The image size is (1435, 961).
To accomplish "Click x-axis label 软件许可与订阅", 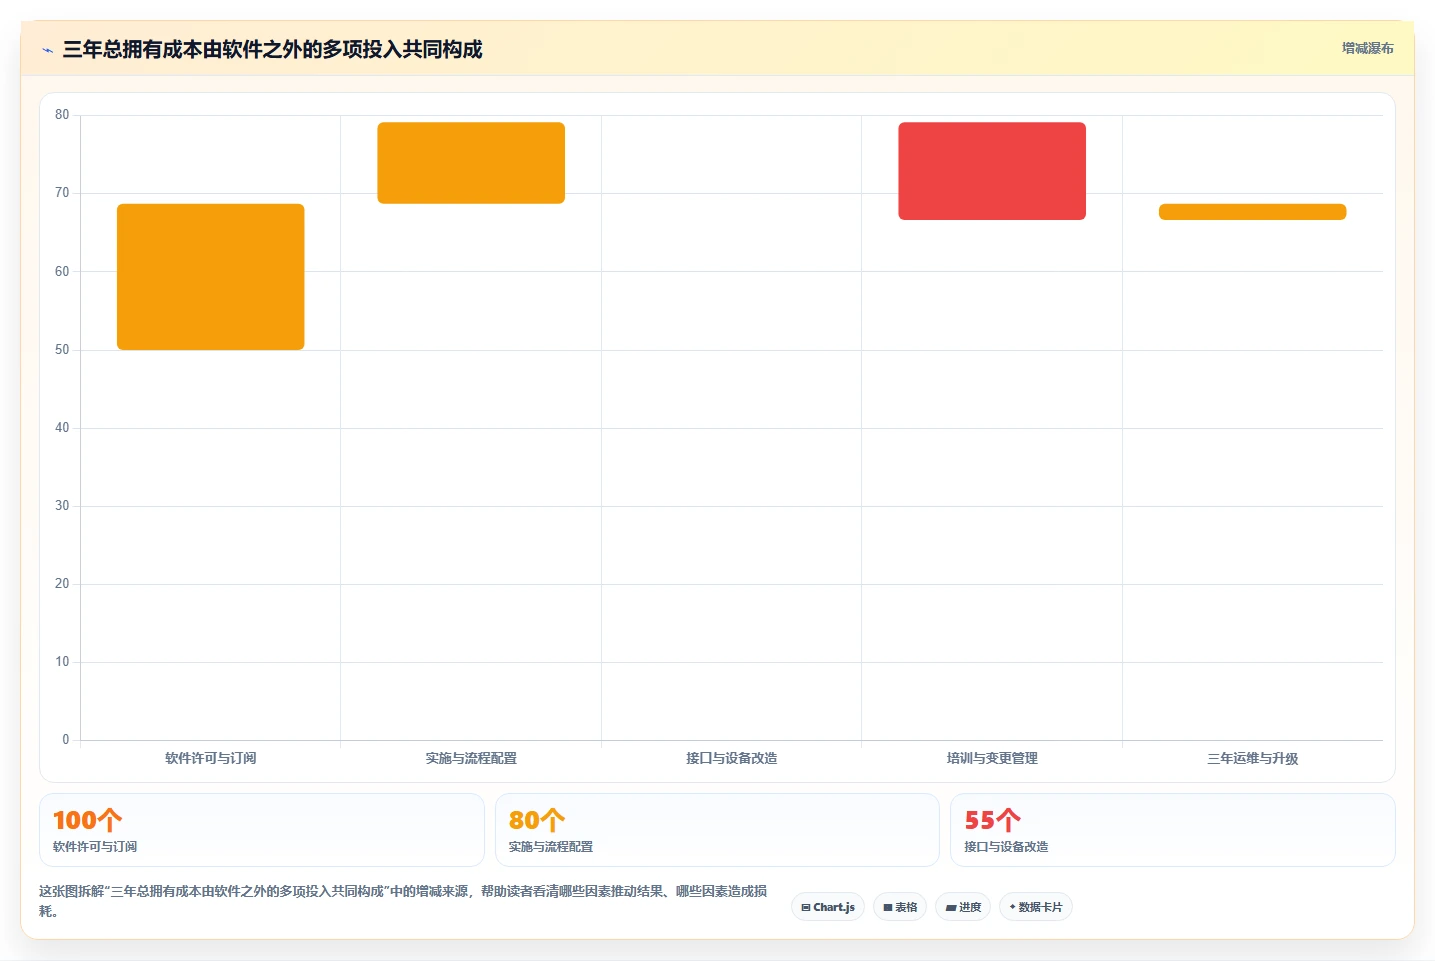I will coord(211,758).
